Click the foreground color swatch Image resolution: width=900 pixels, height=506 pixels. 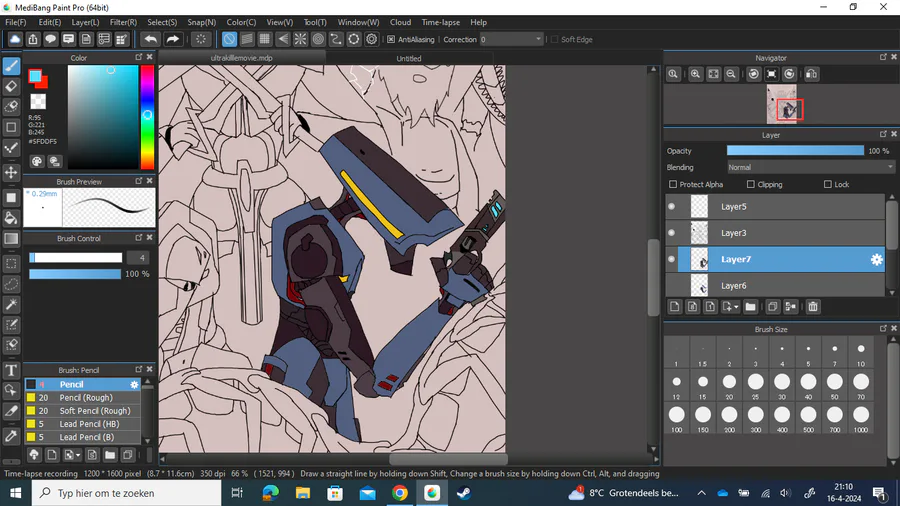coord(35,76)
